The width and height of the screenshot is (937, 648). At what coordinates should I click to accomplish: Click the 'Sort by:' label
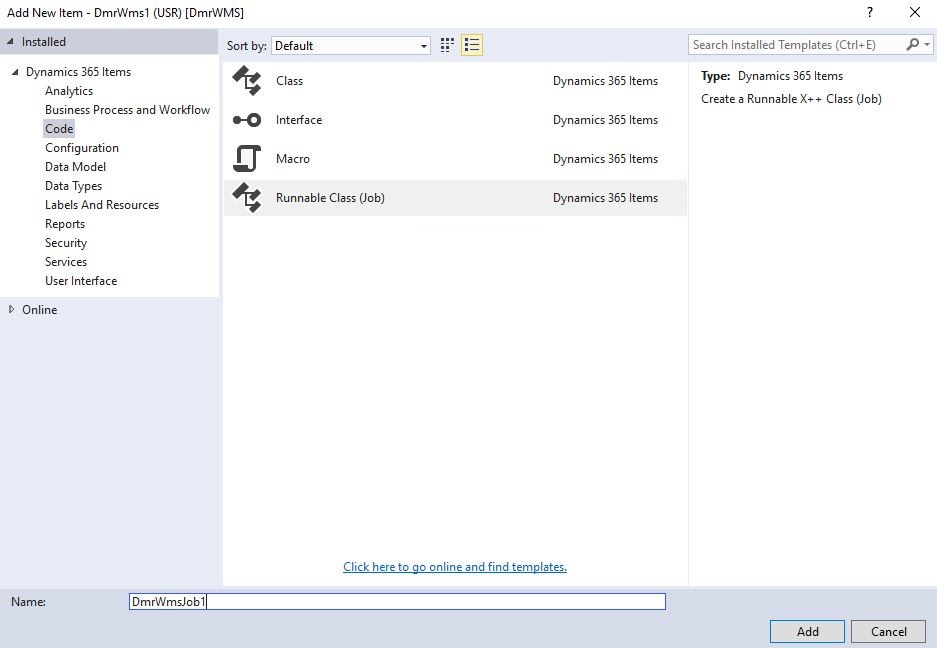pos(246,46)
